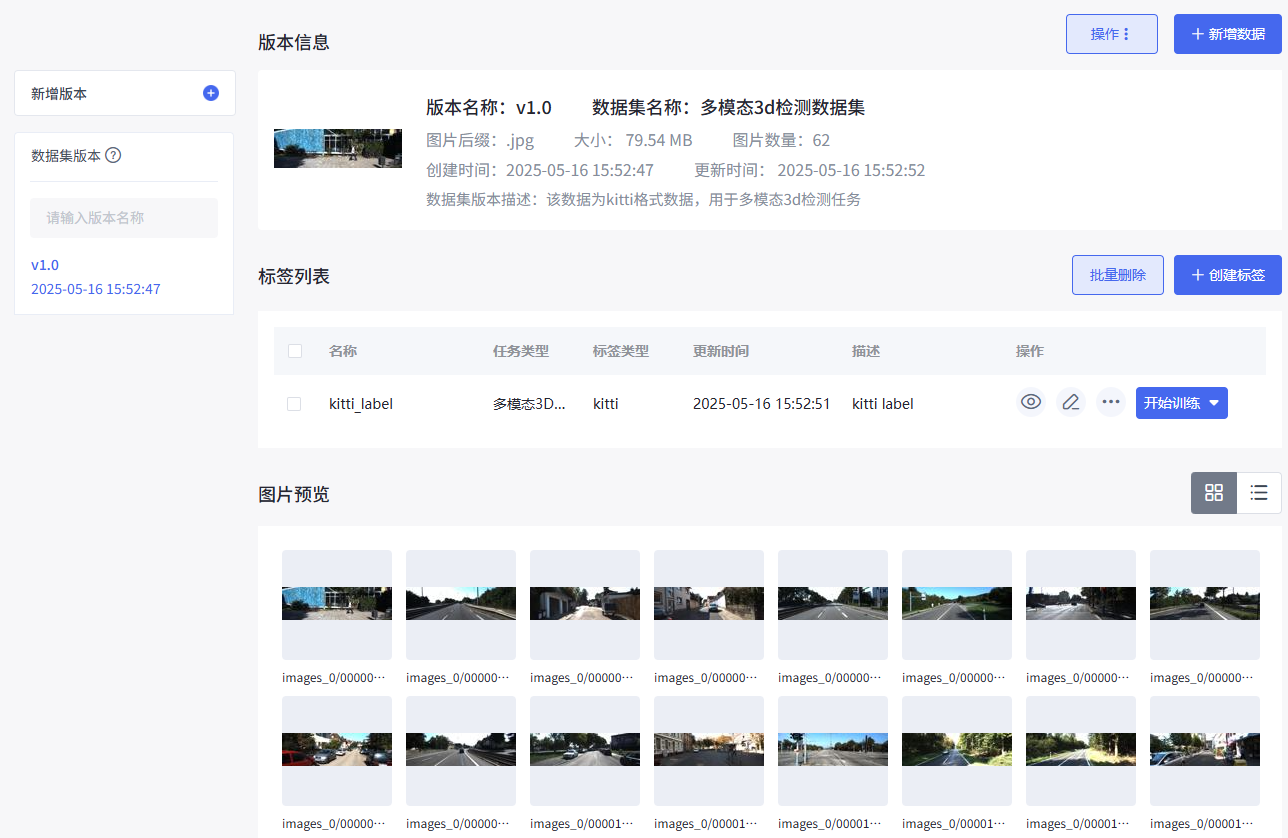Open the 操作 actions menu

[1112, 34]
